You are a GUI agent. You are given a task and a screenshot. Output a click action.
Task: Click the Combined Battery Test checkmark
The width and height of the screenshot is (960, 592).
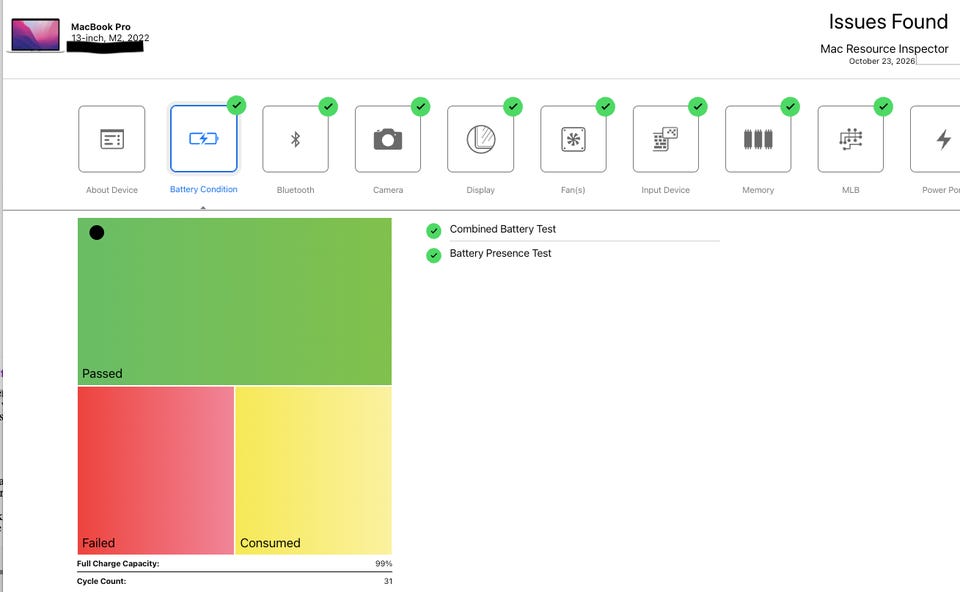click(x=433, y=231)
